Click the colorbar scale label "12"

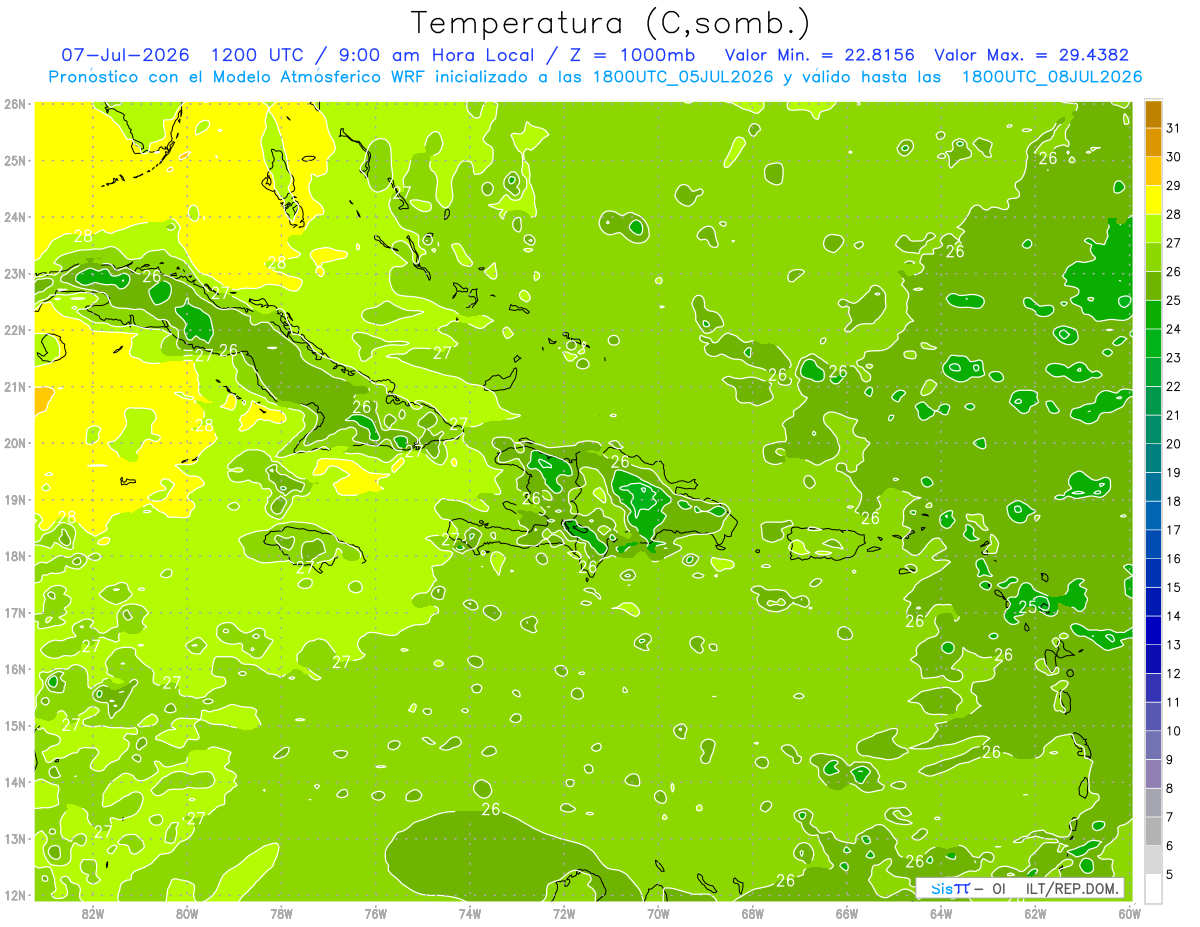click(1173, 673)
